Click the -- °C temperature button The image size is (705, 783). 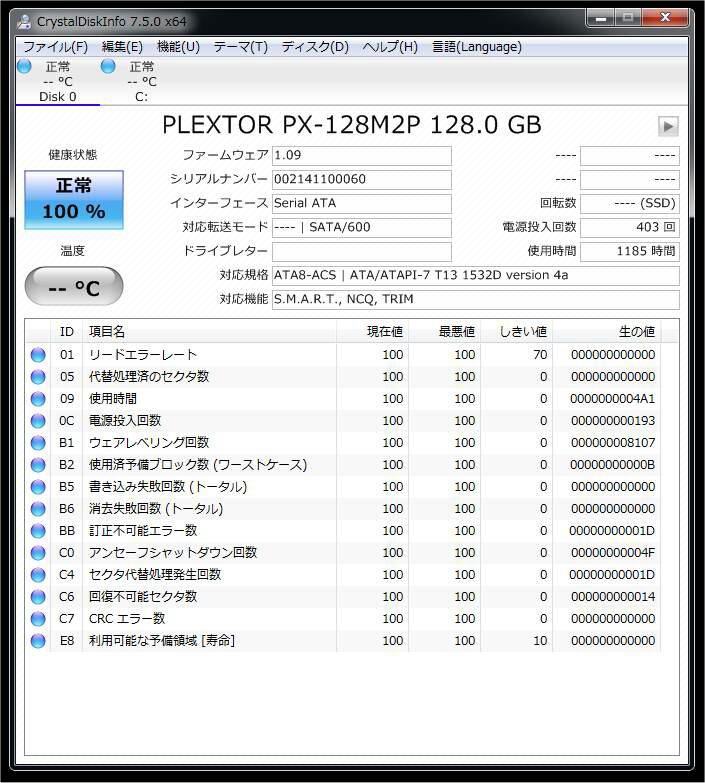click(x=74, y=286)
